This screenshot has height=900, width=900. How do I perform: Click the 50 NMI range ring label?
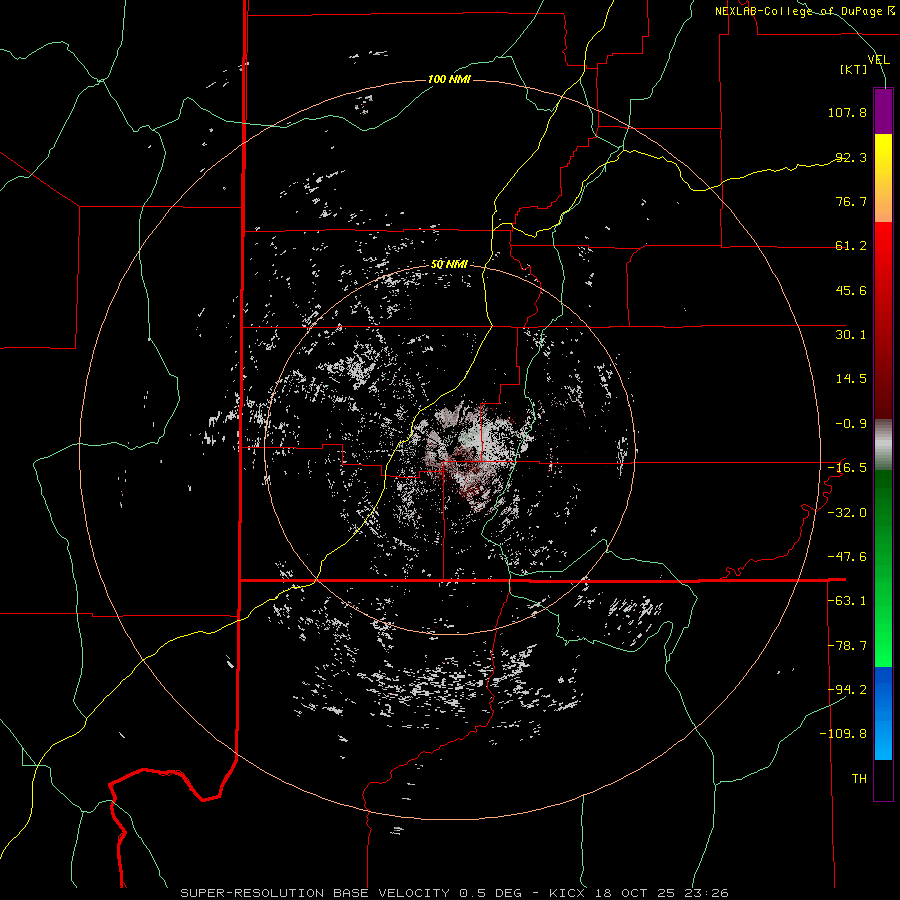[x=449, y=264]
